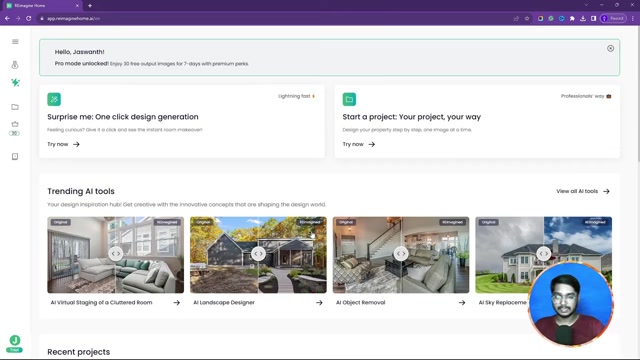Open browser downloads icon
This screenshot has height=360, width=640.
click(583, 18)
